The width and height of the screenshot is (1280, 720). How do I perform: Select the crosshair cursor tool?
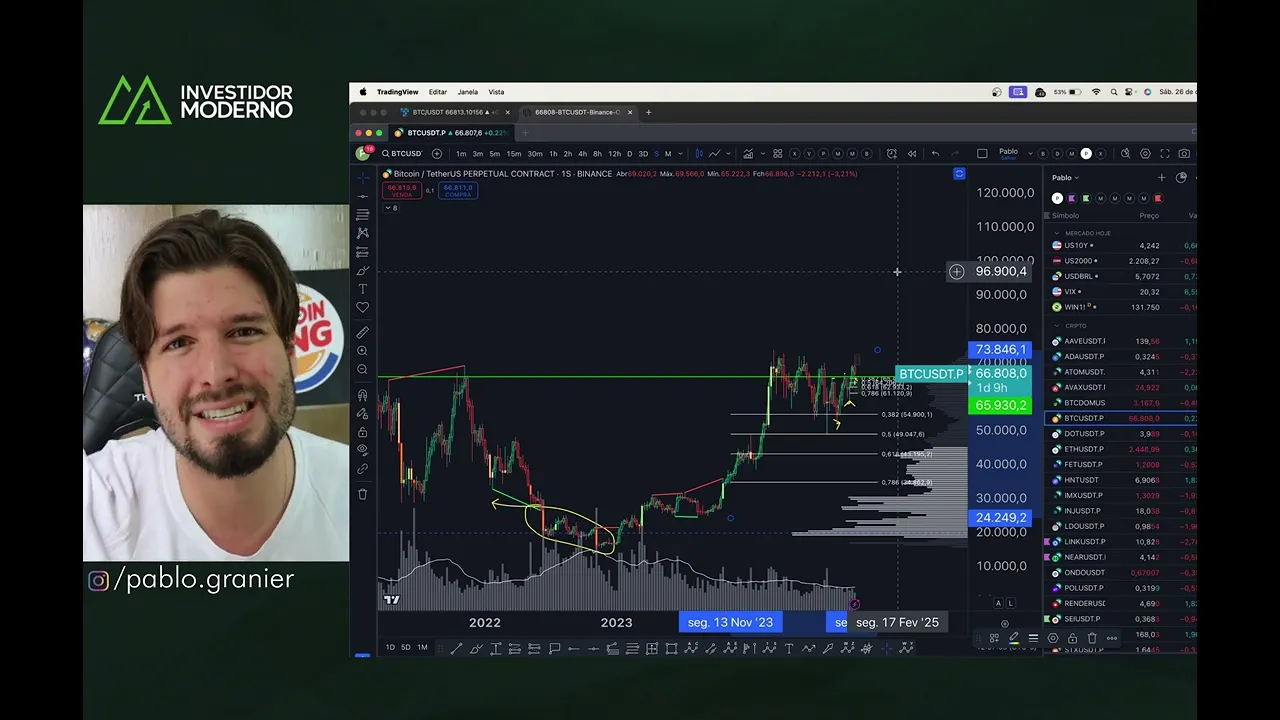(362, 178)
